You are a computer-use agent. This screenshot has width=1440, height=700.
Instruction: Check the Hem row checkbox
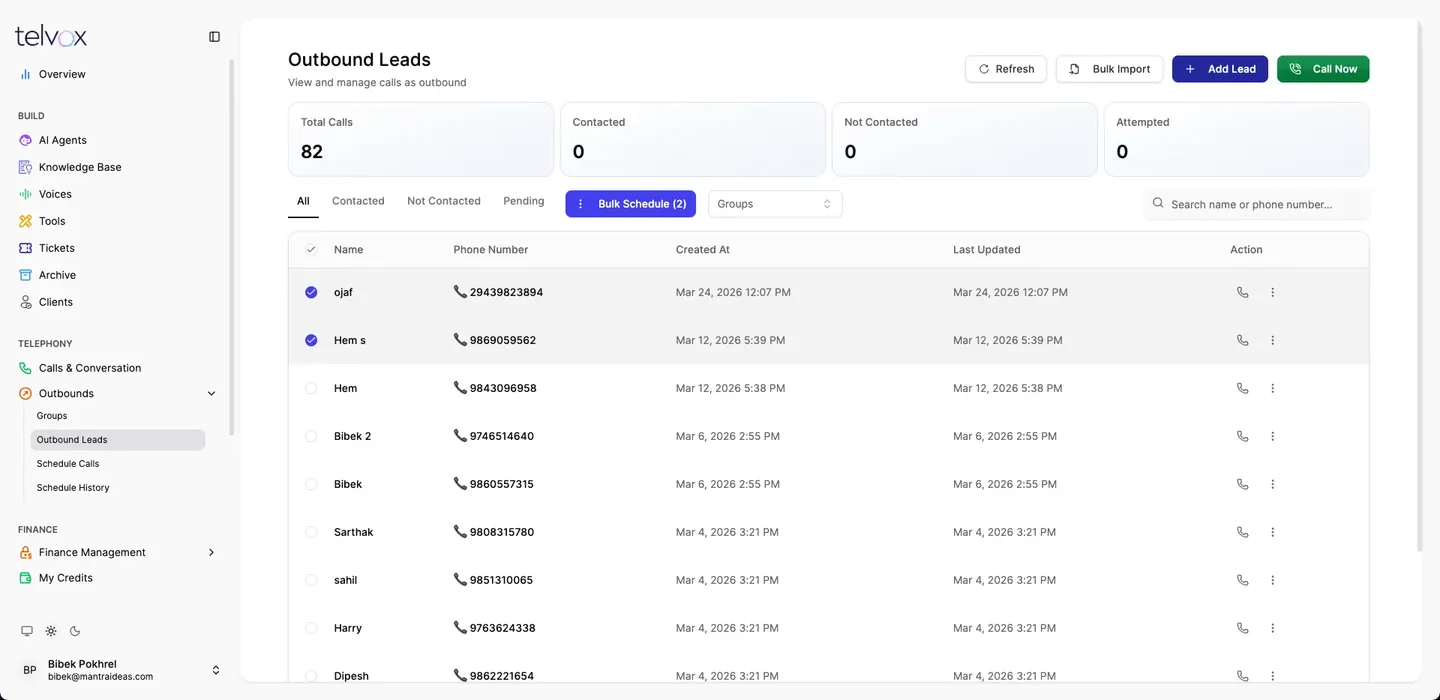(311, 388)
